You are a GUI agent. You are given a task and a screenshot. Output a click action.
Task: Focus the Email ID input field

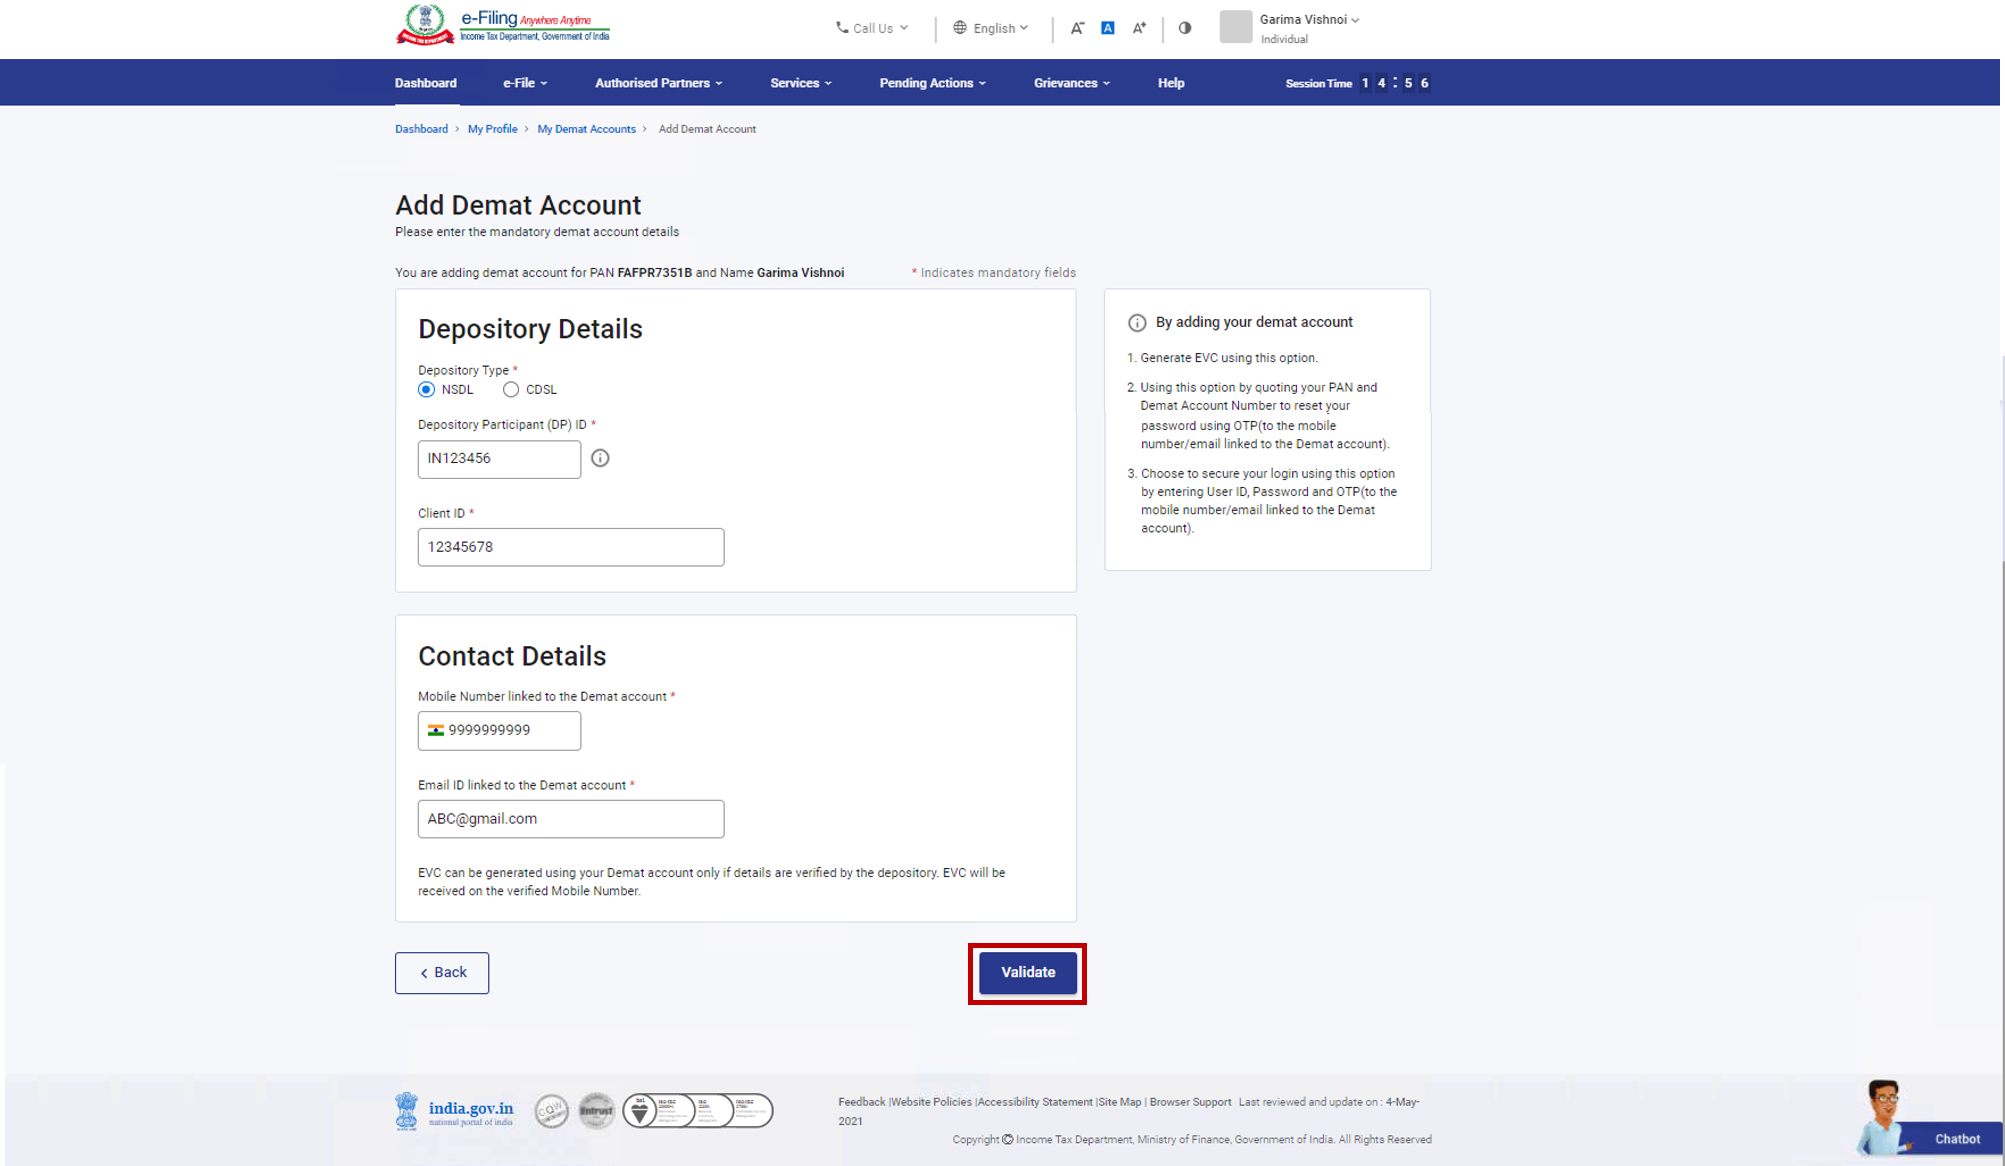click(570, 819)
